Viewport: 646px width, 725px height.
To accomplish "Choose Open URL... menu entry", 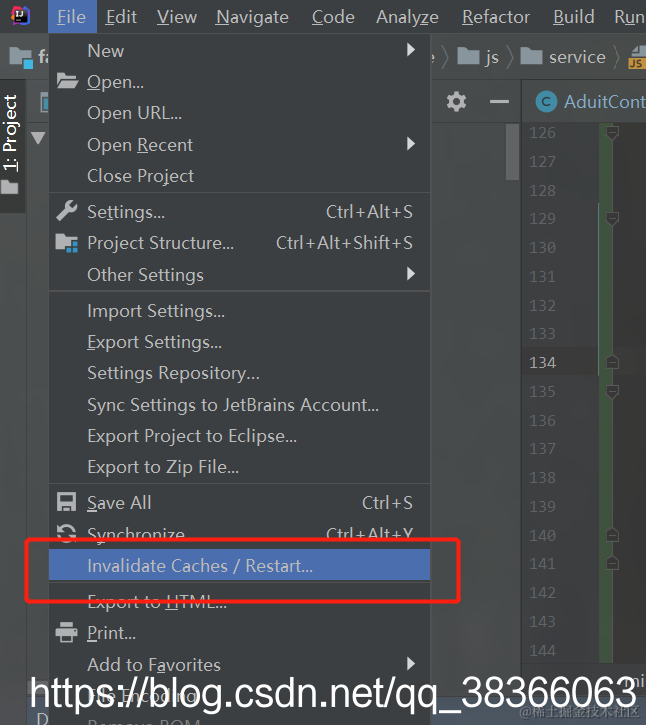I will point(240,113).
